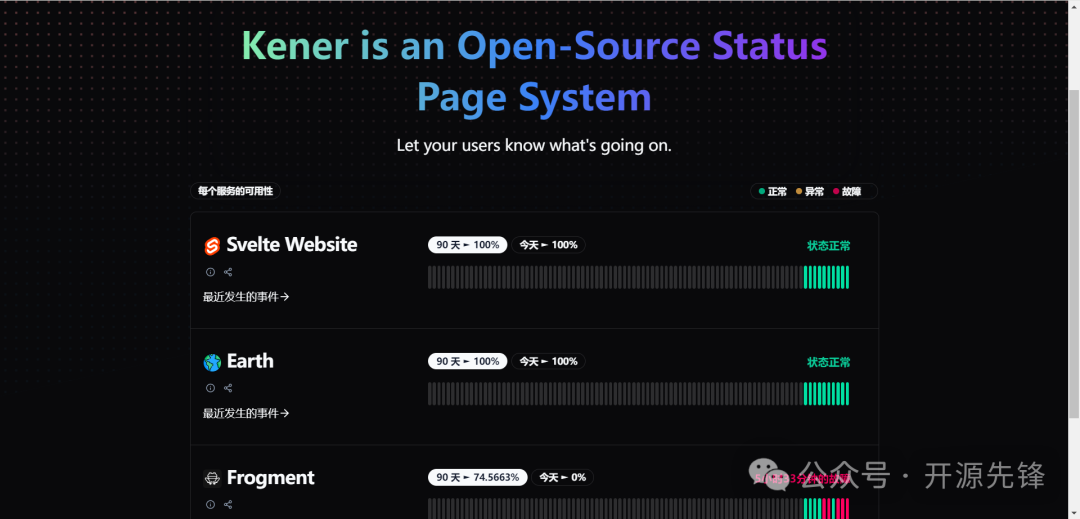Viewport: 1080px width, 519px height.
Task: Switch Svelte Website to 今天 view
Action: (x=548, y=245)
